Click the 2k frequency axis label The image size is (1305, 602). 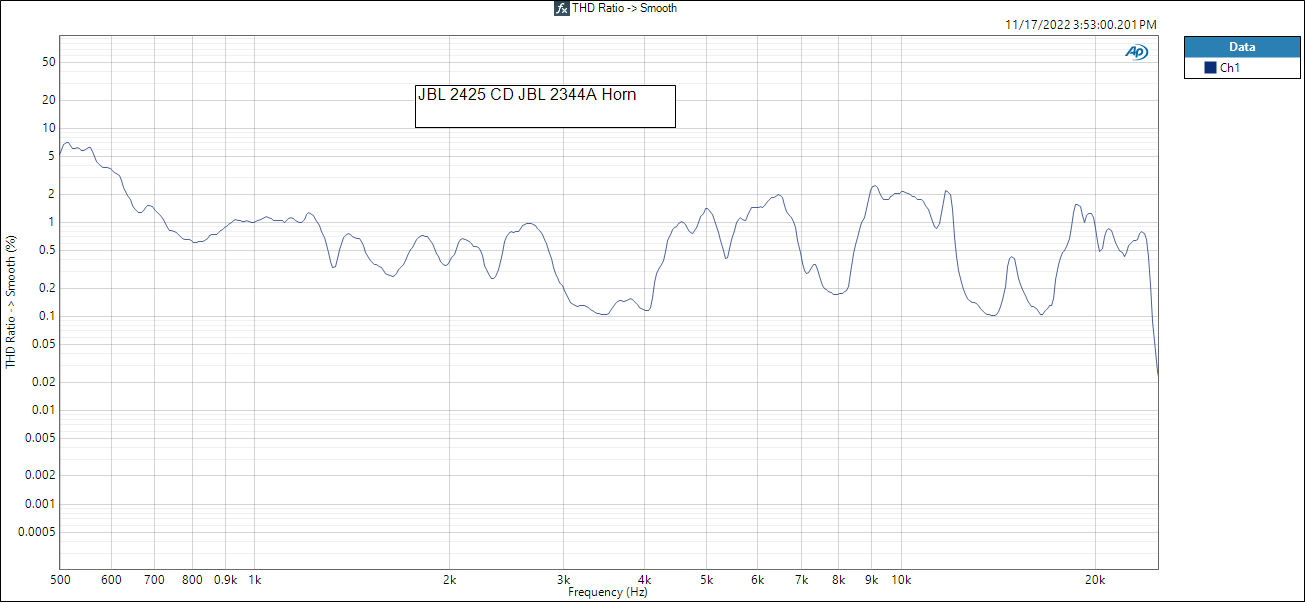point(450,579)
